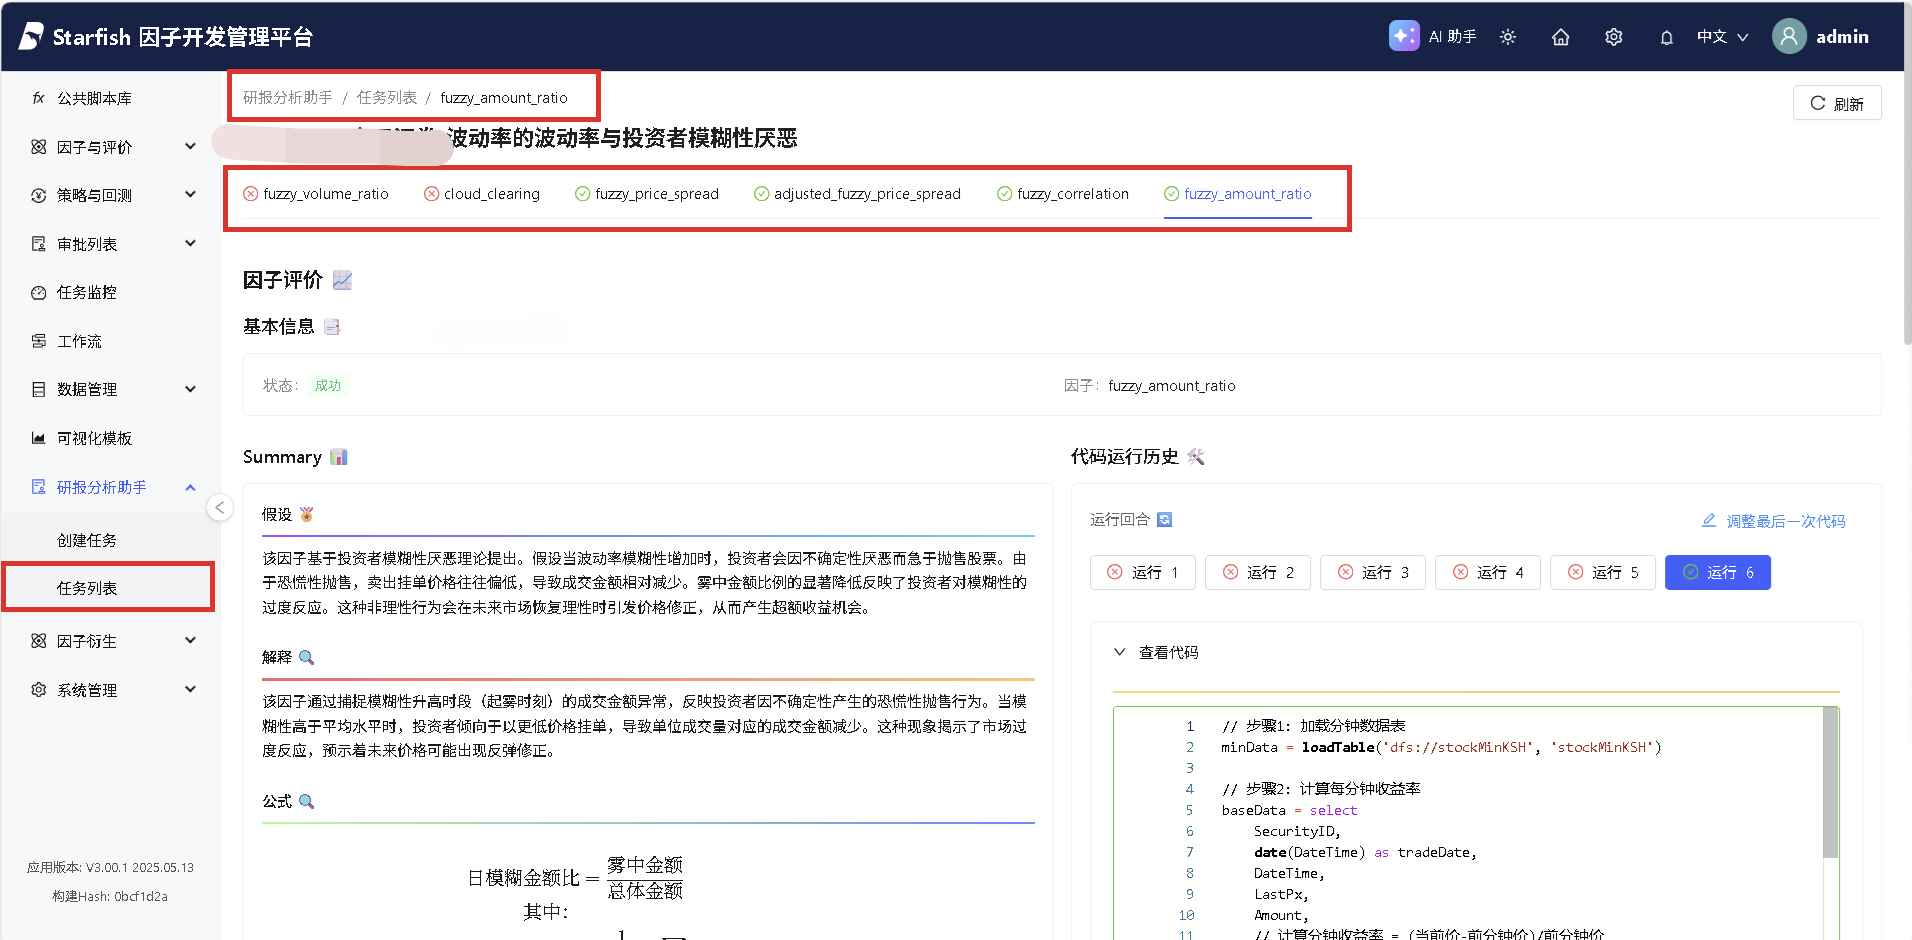Click the 基本信息 note icon
This screenshot has height=940, width=1912.
[x=332, y=327]
